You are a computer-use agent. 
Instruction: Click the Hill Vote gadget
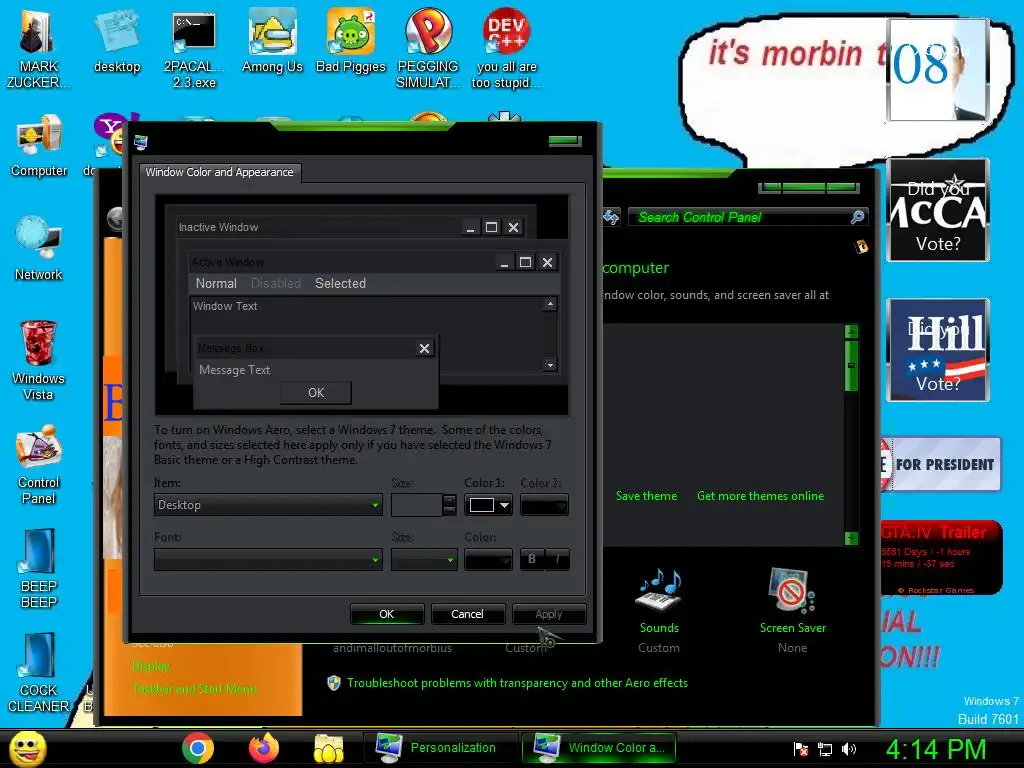(938, 350)
